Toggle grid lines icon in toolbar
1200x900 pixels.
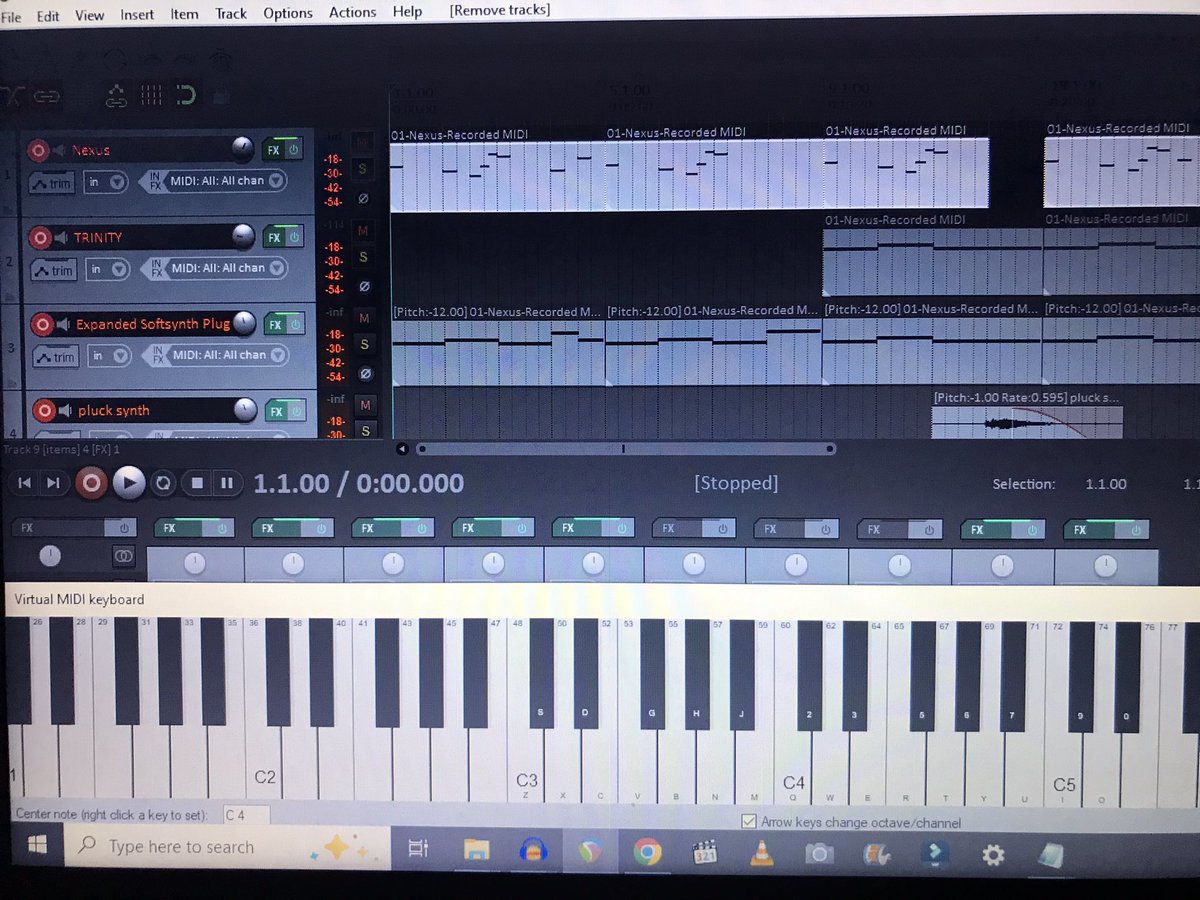(x=151, y=96)
